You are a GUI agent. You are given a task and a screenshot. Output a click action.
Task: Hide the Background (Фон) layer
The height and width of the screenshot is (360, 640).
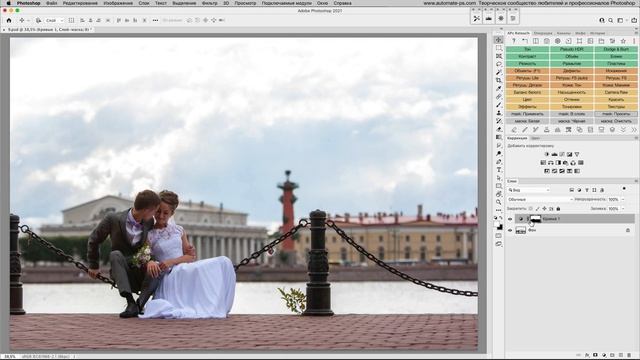coord(510,231)
